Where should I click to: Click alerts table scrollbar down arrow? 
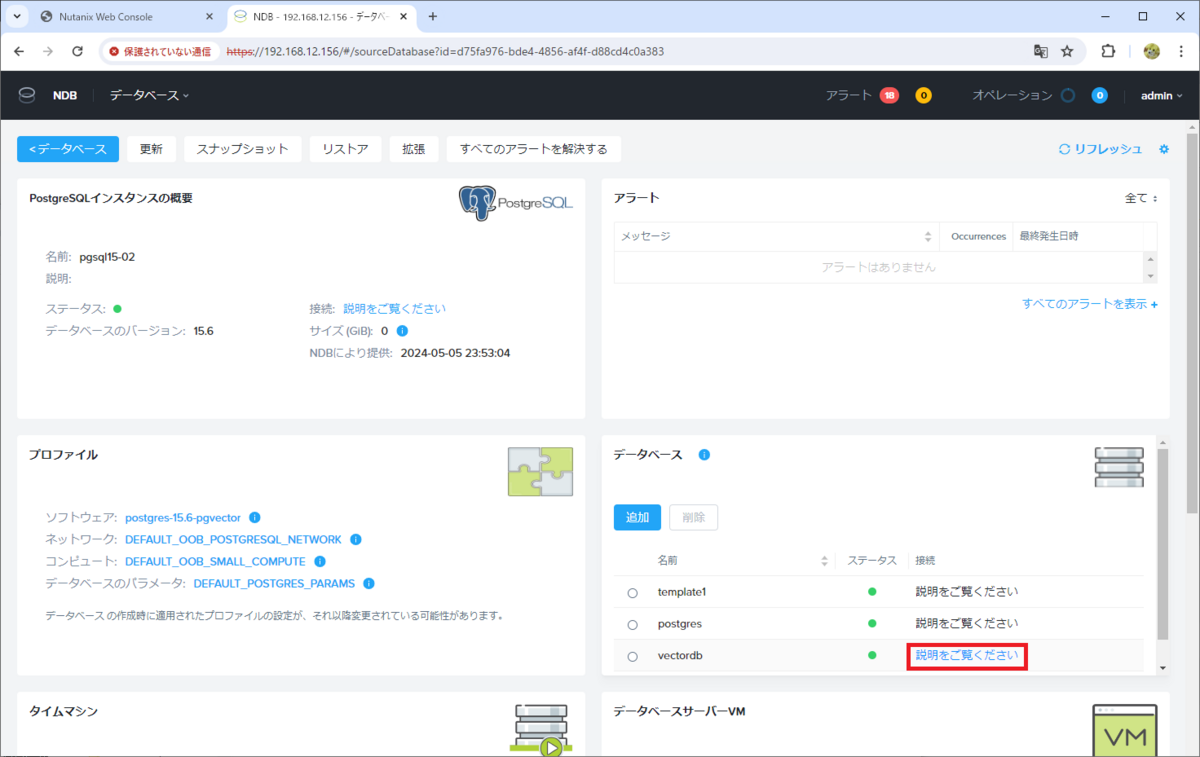[x=1151, y=276]
